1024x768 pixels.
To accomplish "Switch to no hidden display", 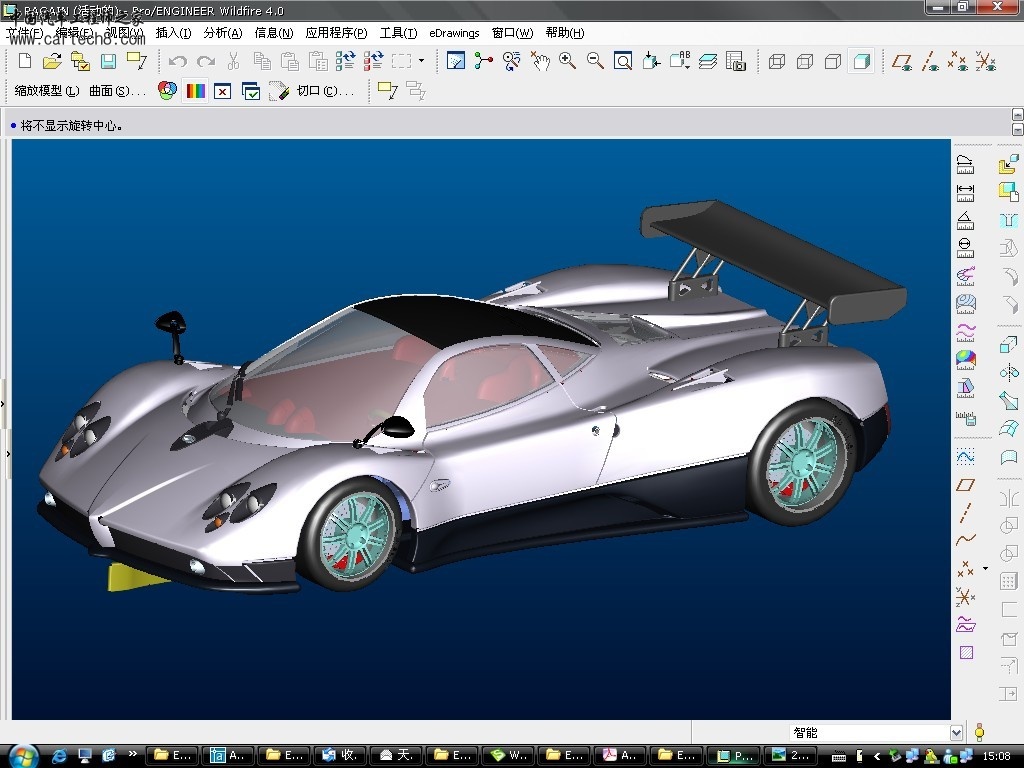I will click(x=833, y=61).
